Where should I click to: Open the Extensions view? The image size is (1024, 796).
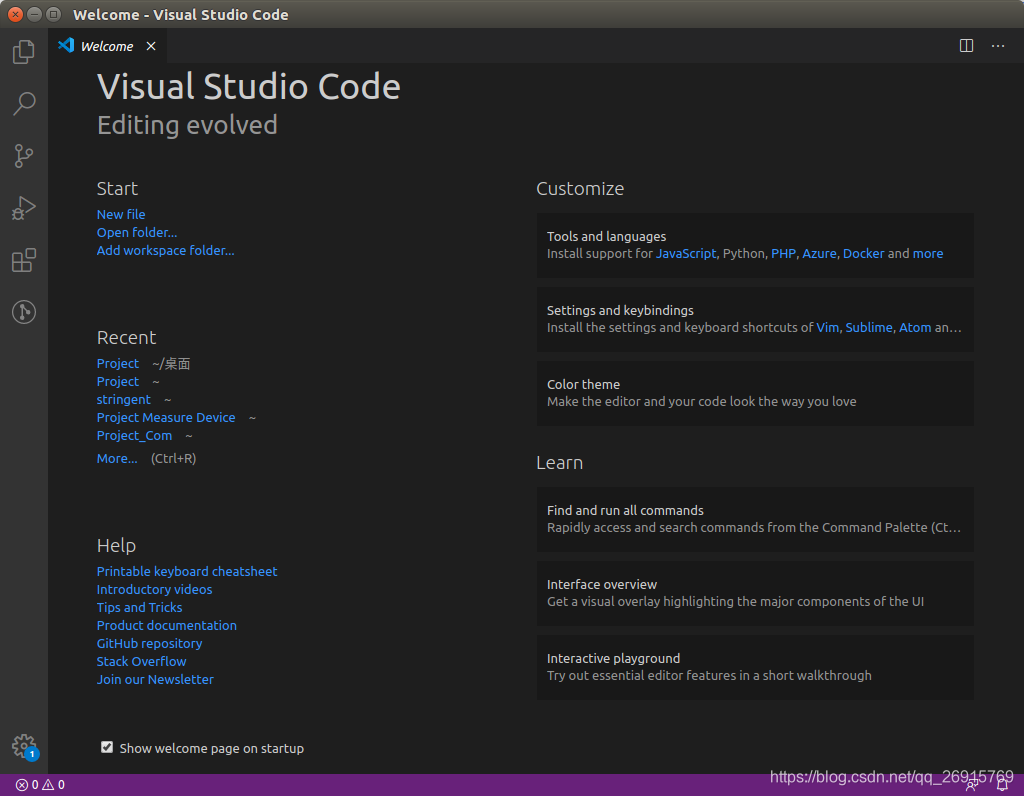coord(24,261)
